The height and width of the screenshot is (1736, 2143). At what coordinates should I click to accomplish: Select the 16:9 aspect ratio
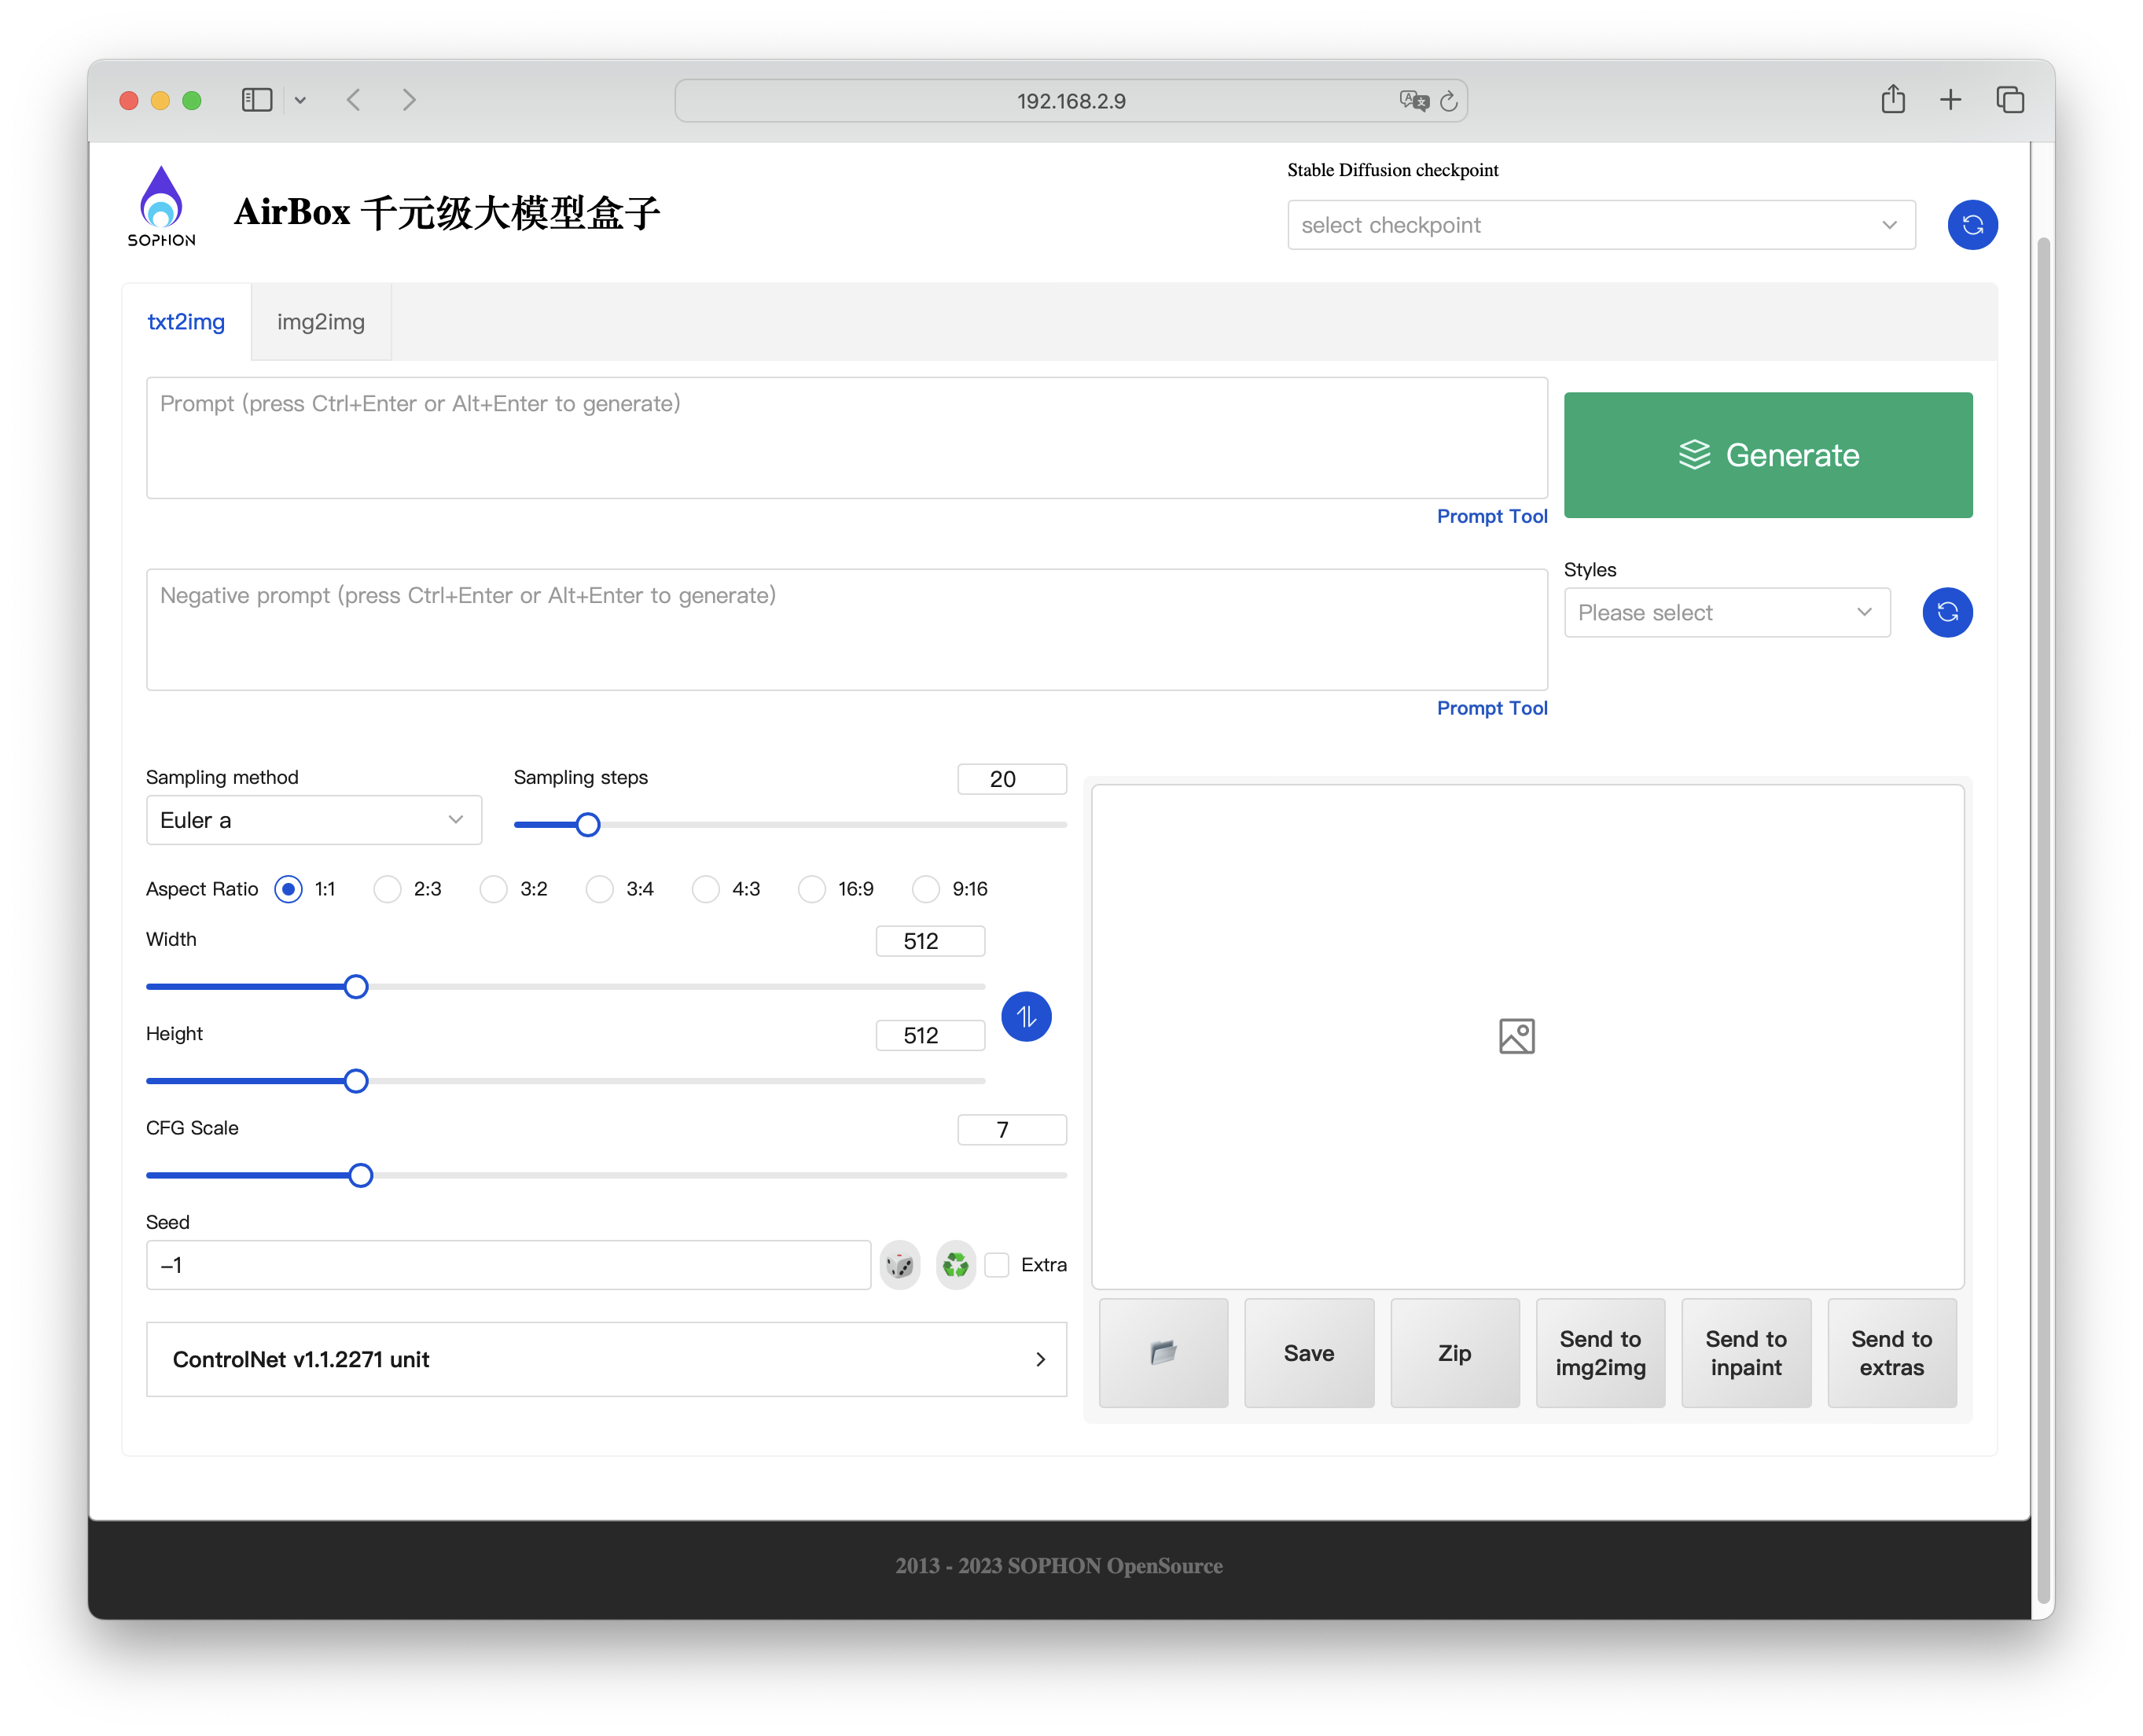click(812, 889)
